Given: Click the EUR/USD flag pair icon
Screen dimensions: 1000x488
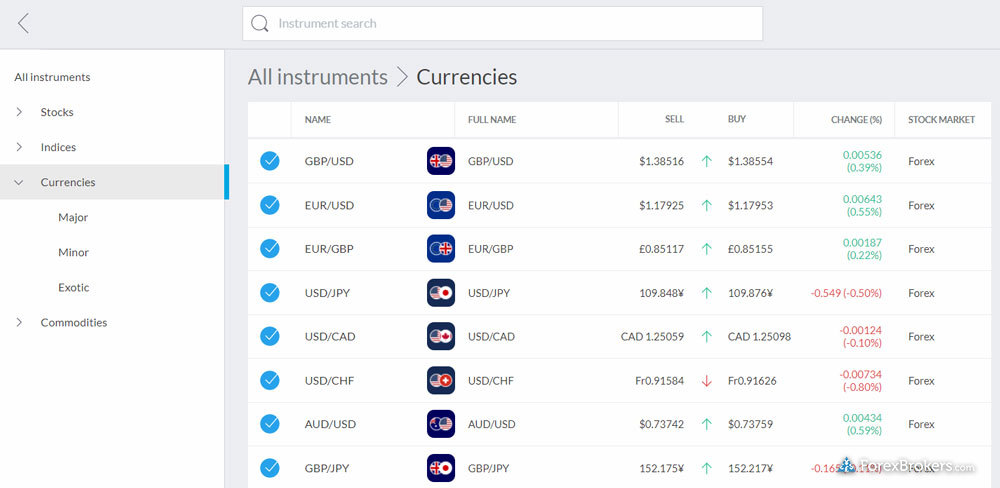Looking at the screenshot, I should [440, 205].
